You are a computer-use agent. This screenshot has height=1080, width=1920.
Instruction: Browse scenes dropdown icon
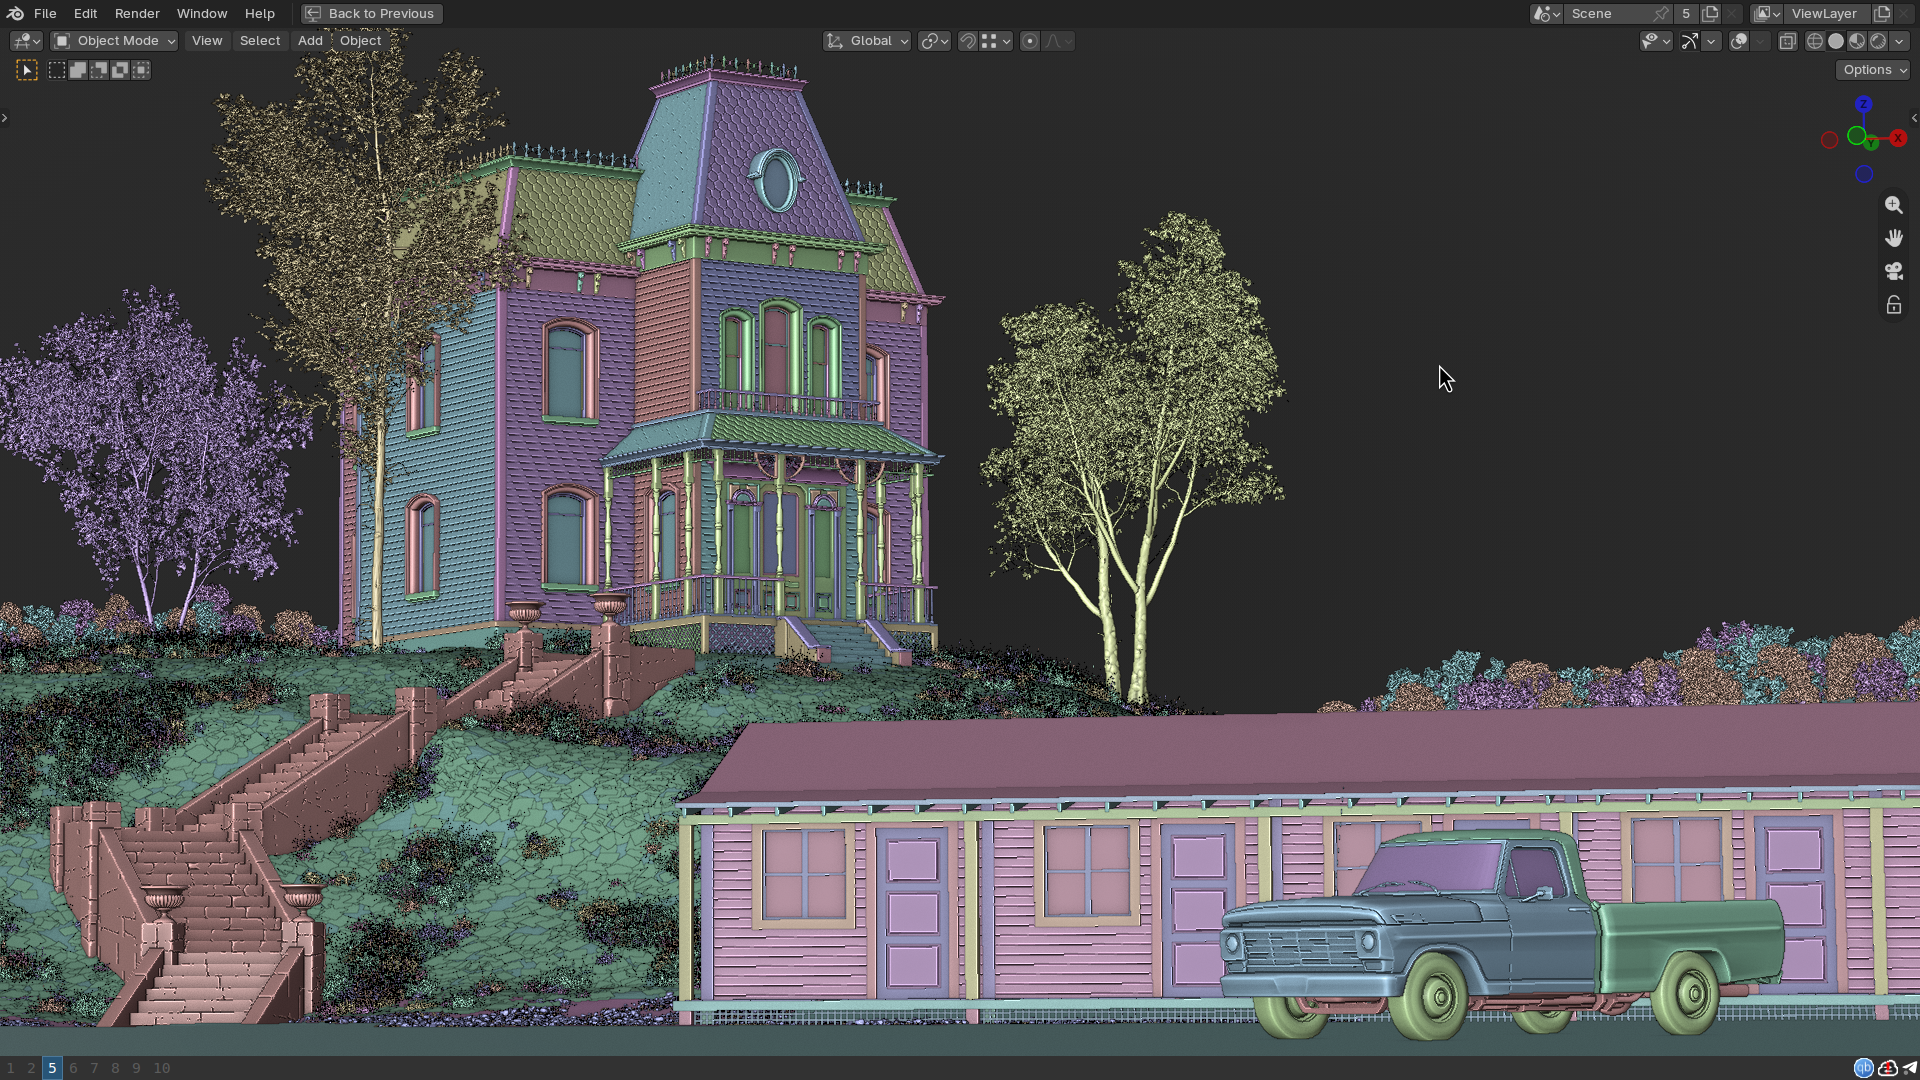[1546, 14]
